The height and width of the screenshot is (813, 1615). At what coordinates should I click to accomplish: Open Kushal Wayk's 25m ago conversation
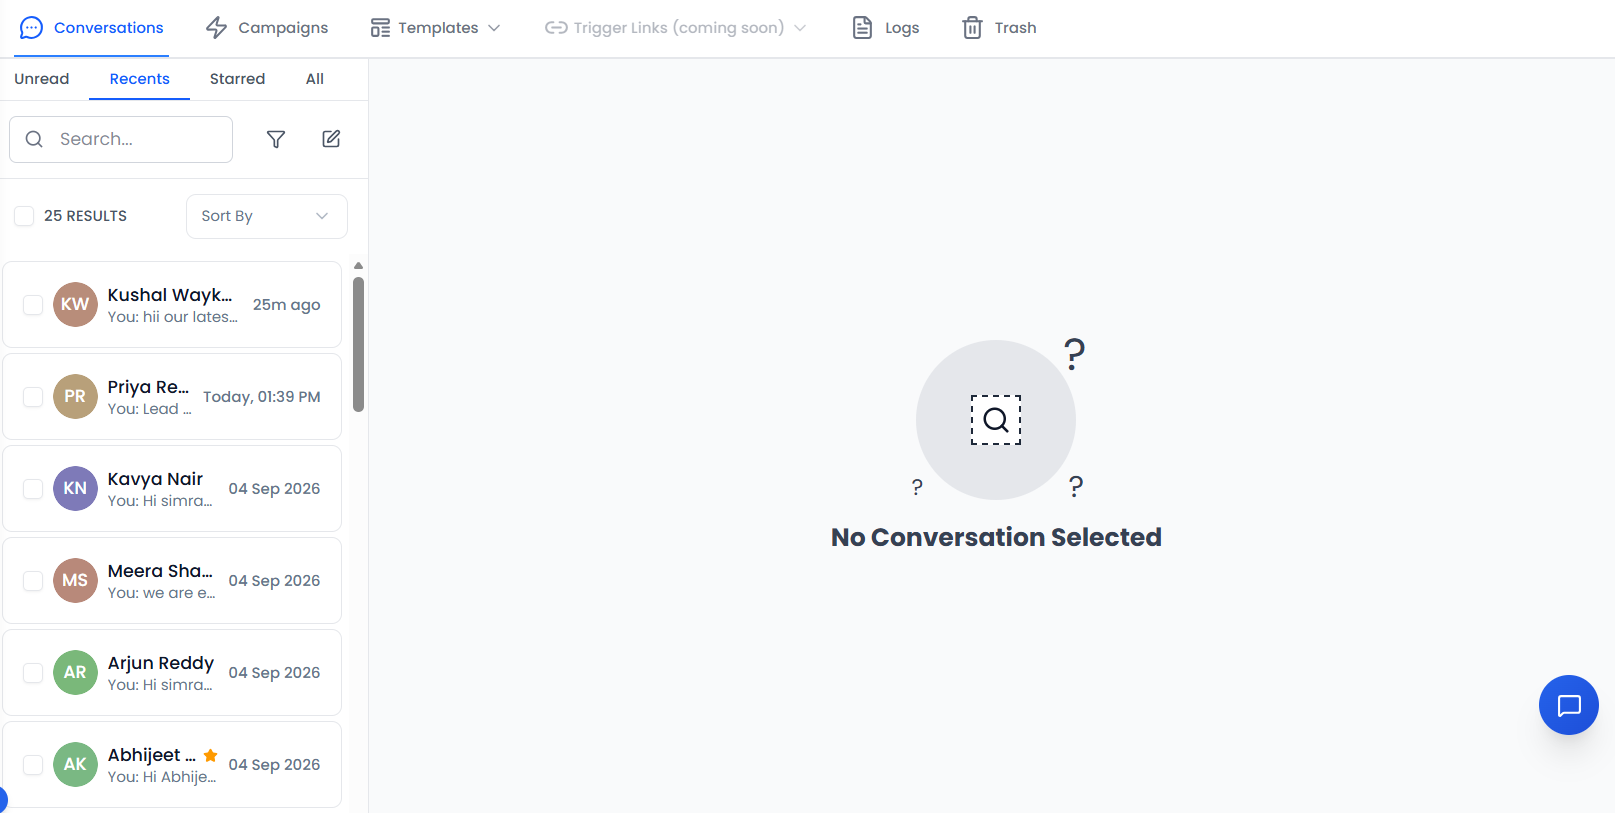(172, 305)
